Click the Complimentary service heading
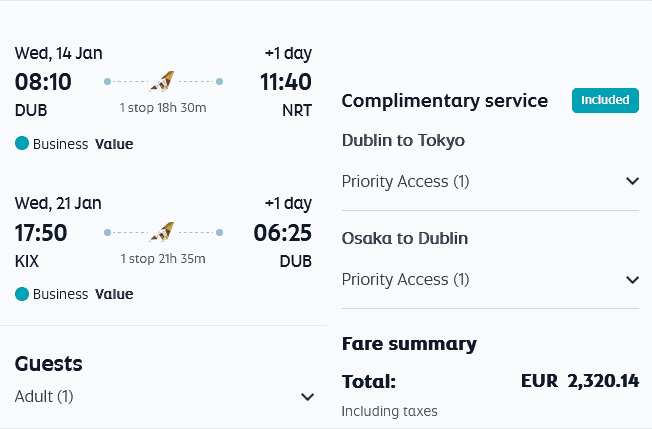652x429 pixels. coord(445,101)
